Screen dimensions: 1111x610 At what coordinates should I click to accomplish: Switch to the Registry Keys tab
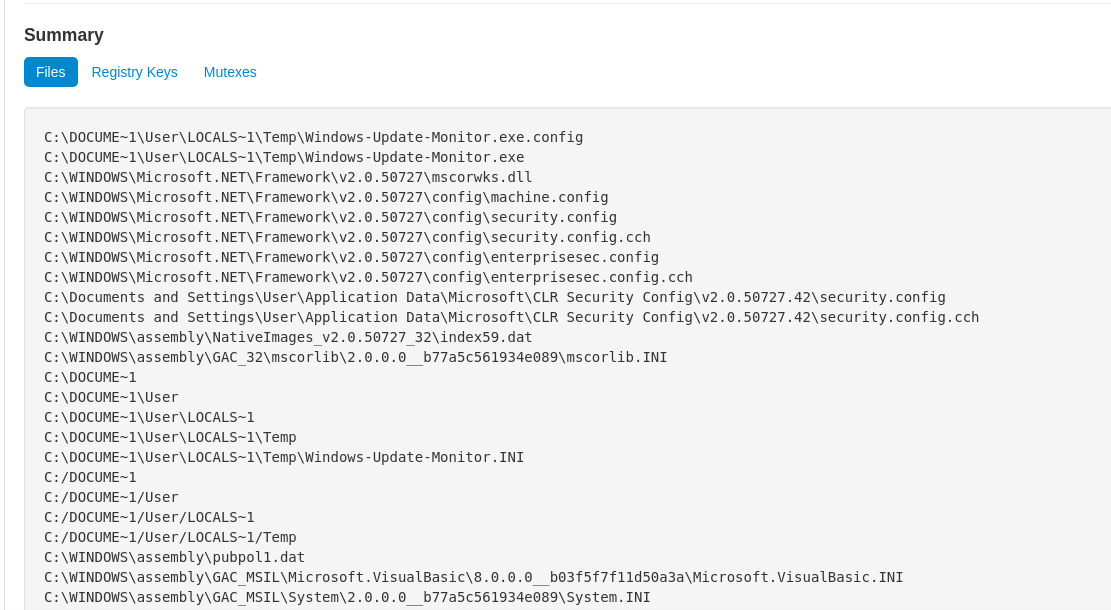135,72
